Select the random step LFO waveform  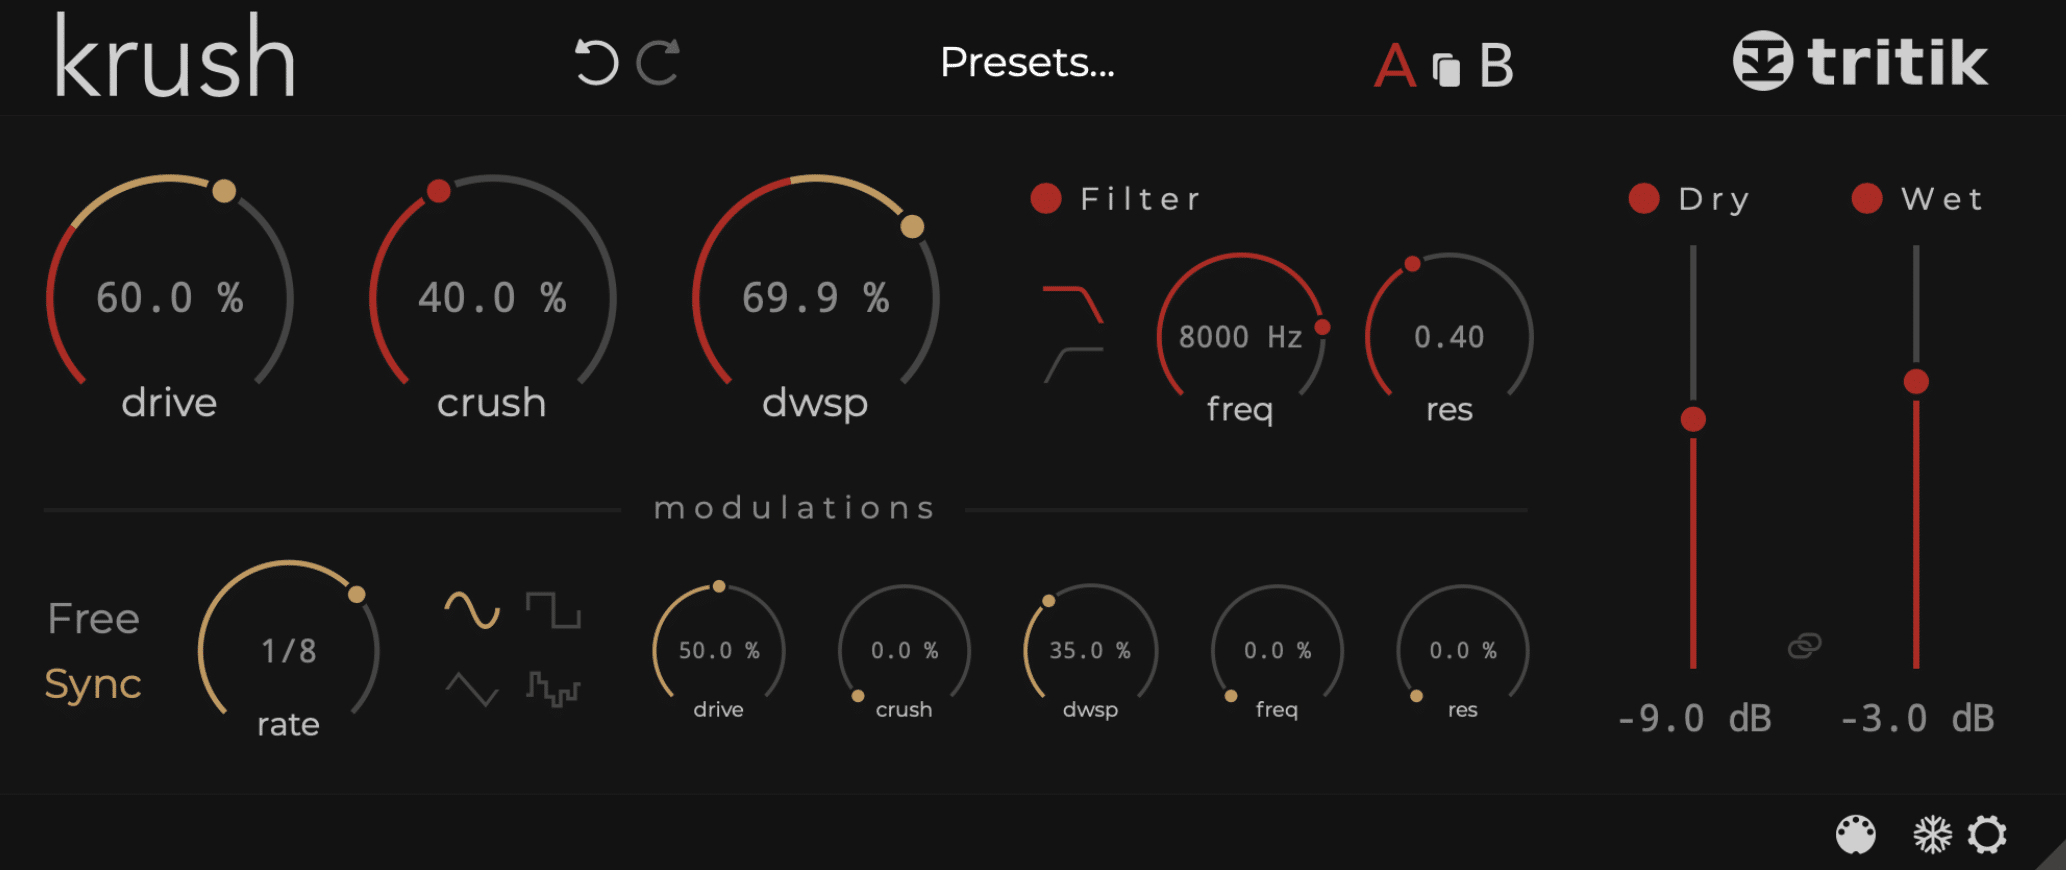pos(553,689)
